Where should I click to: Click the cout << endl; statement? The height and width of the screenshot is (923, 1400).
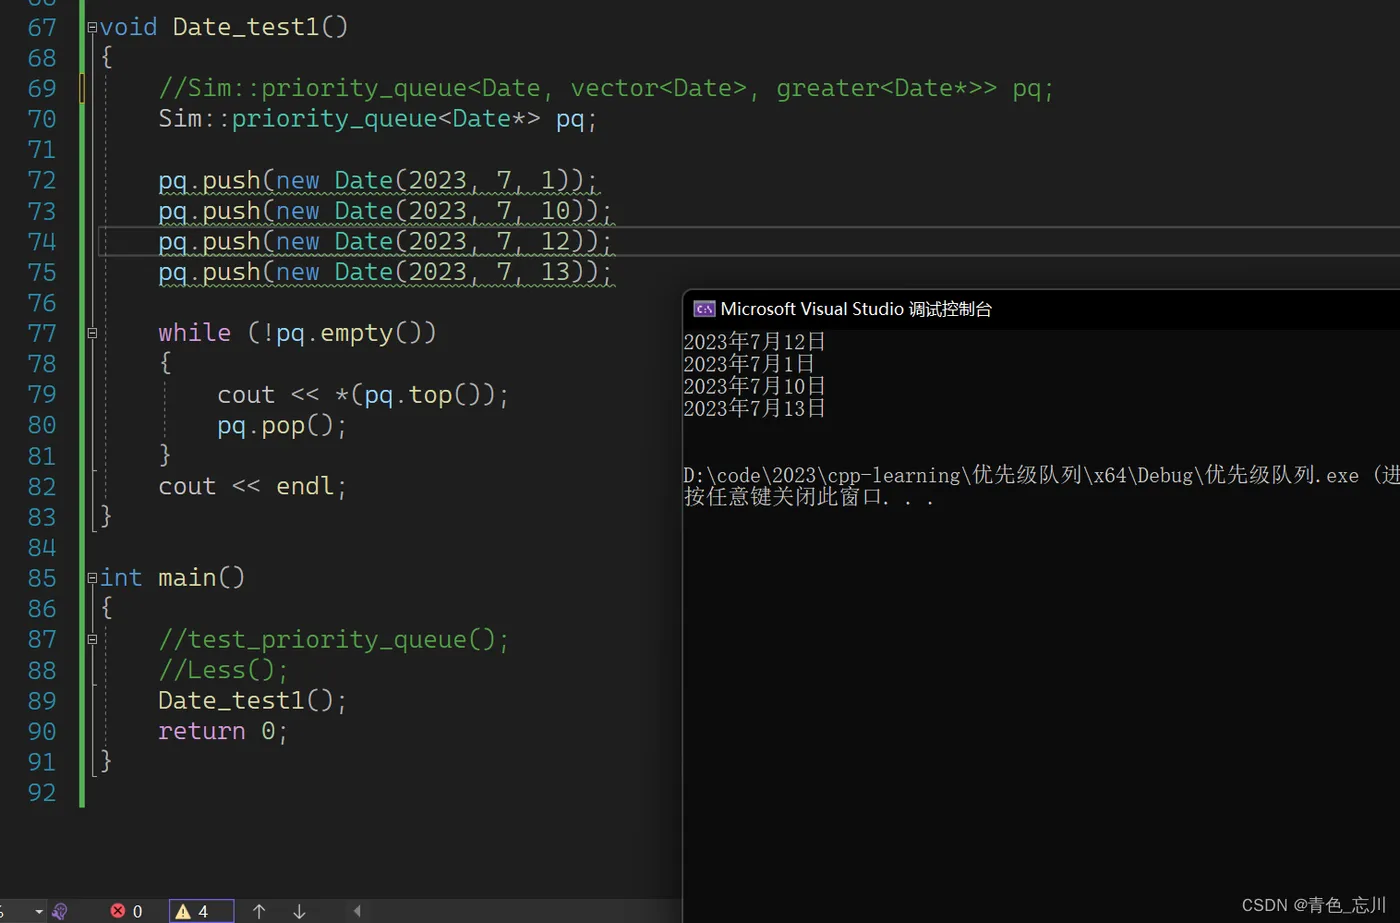(253, 486)
